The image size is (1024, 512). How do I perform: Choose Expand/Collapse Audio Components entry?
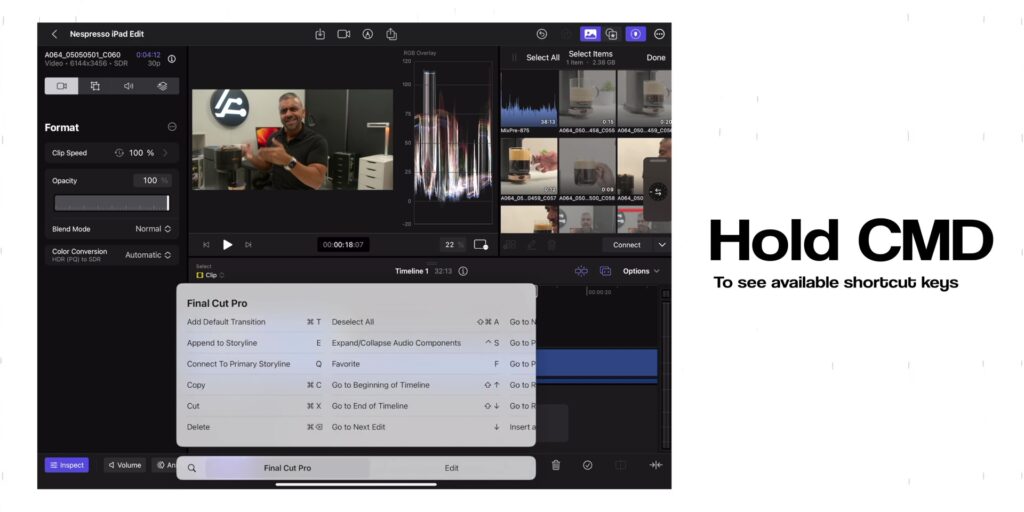(x=415, y=343)
